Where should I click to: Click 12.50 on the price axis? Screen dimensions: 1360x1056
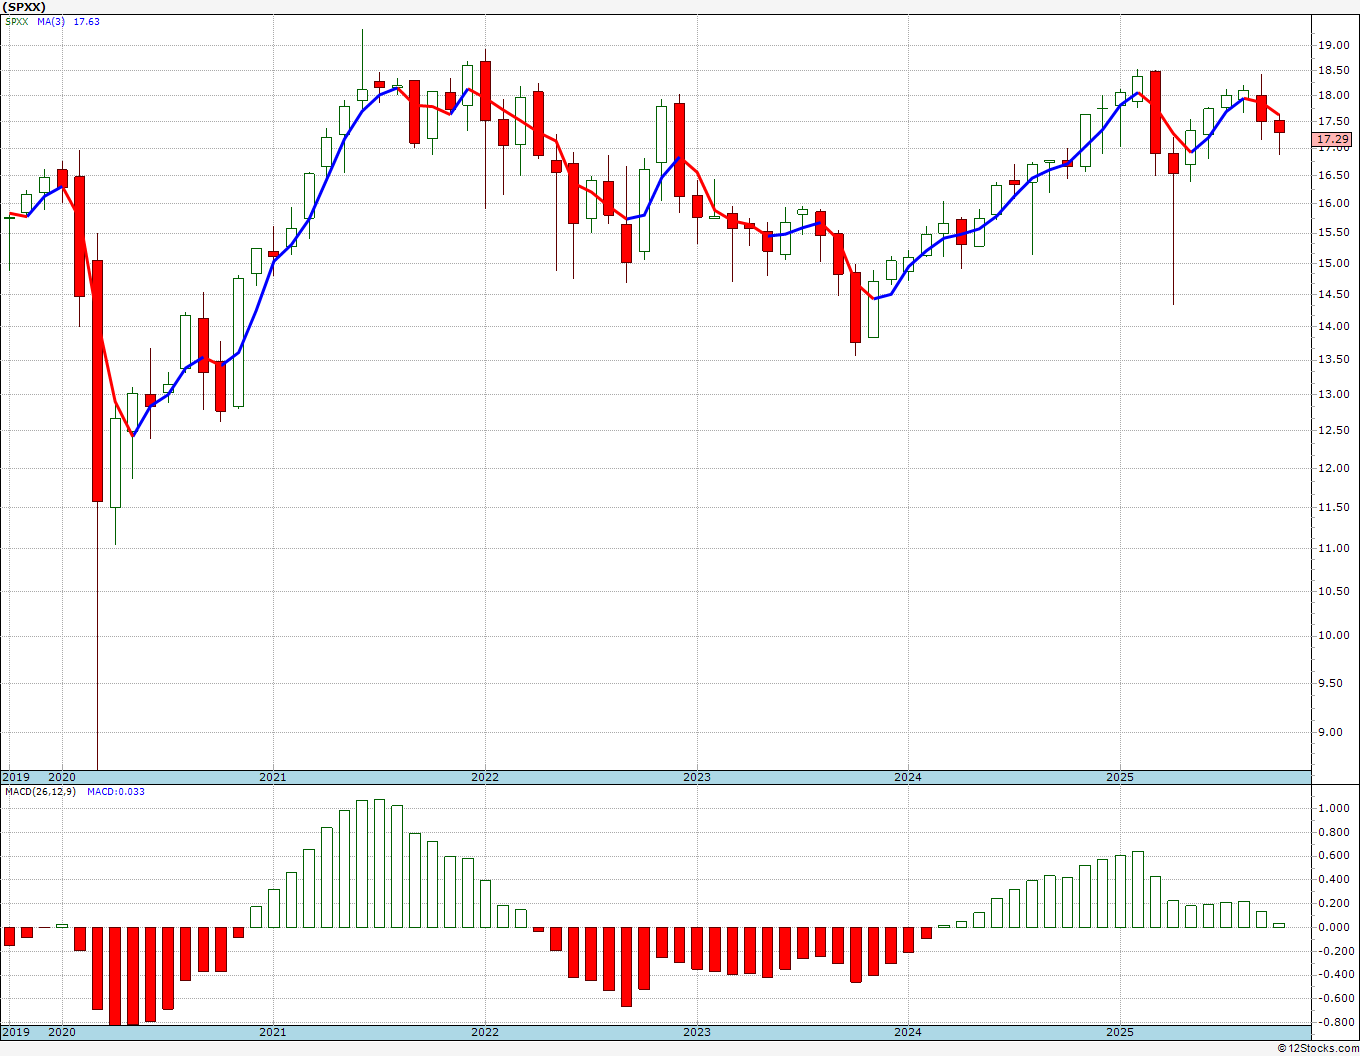(1332, 430)
